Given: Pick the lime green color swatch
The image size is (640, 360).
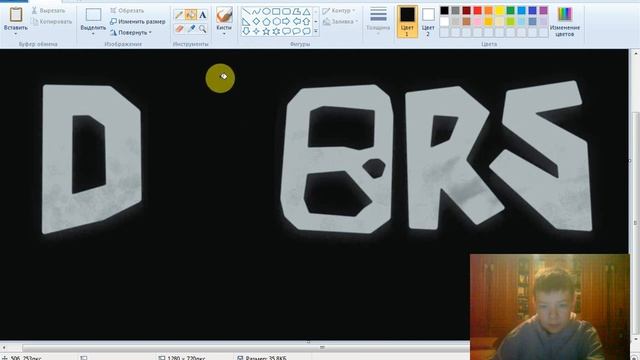Looking at the screenshot, I should click(511, 21).
